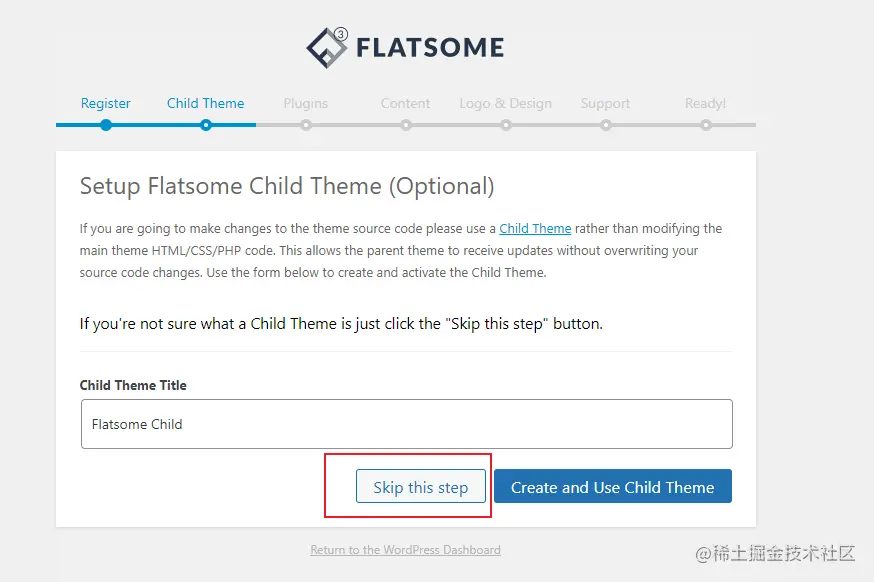874x582 pixels.
Task: Click the Skip this step button
Action: click(421, 486)
